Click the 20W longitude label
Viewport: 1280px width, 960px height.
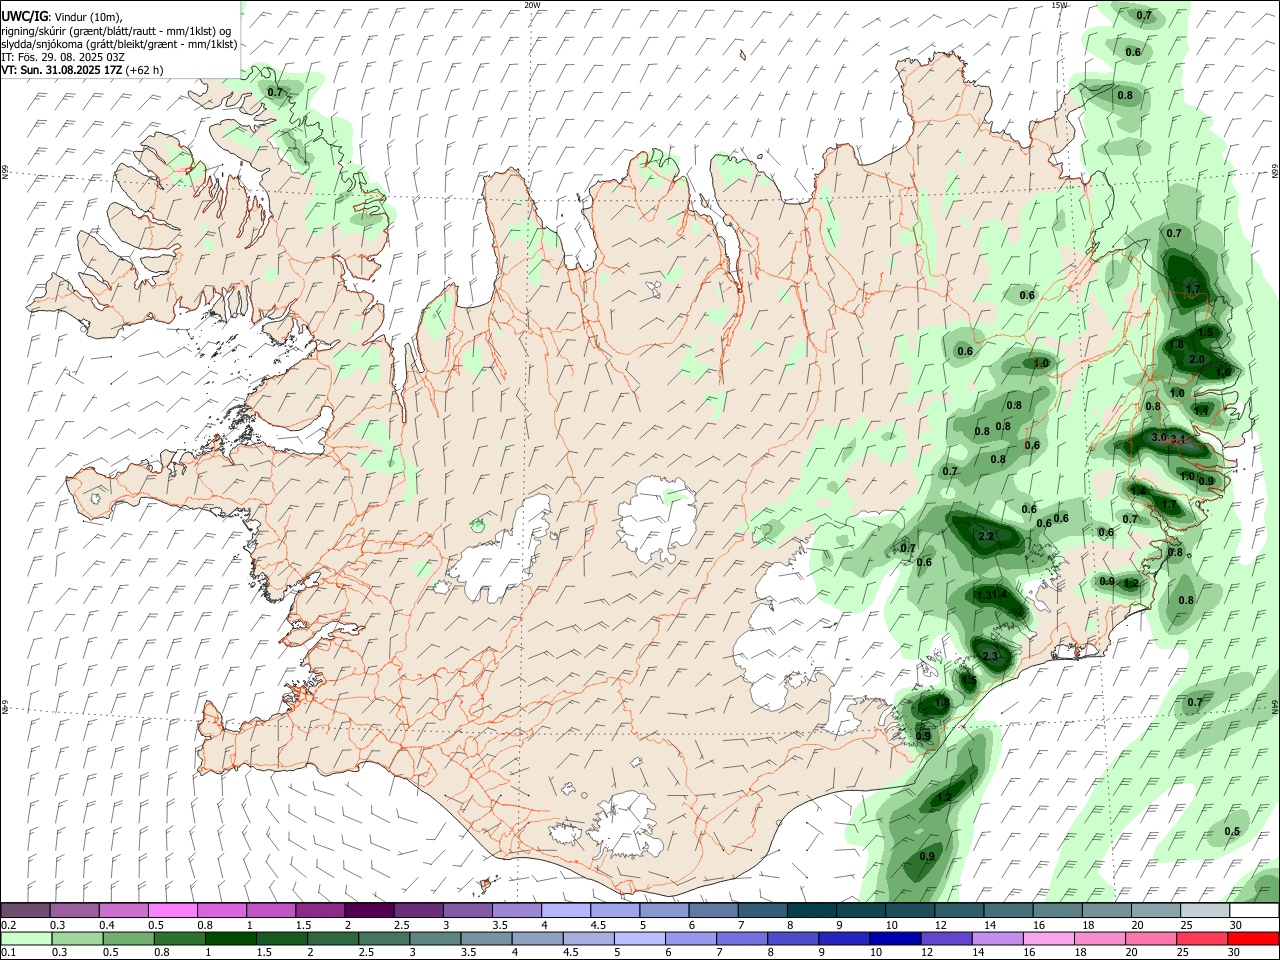tap(532, 5)
